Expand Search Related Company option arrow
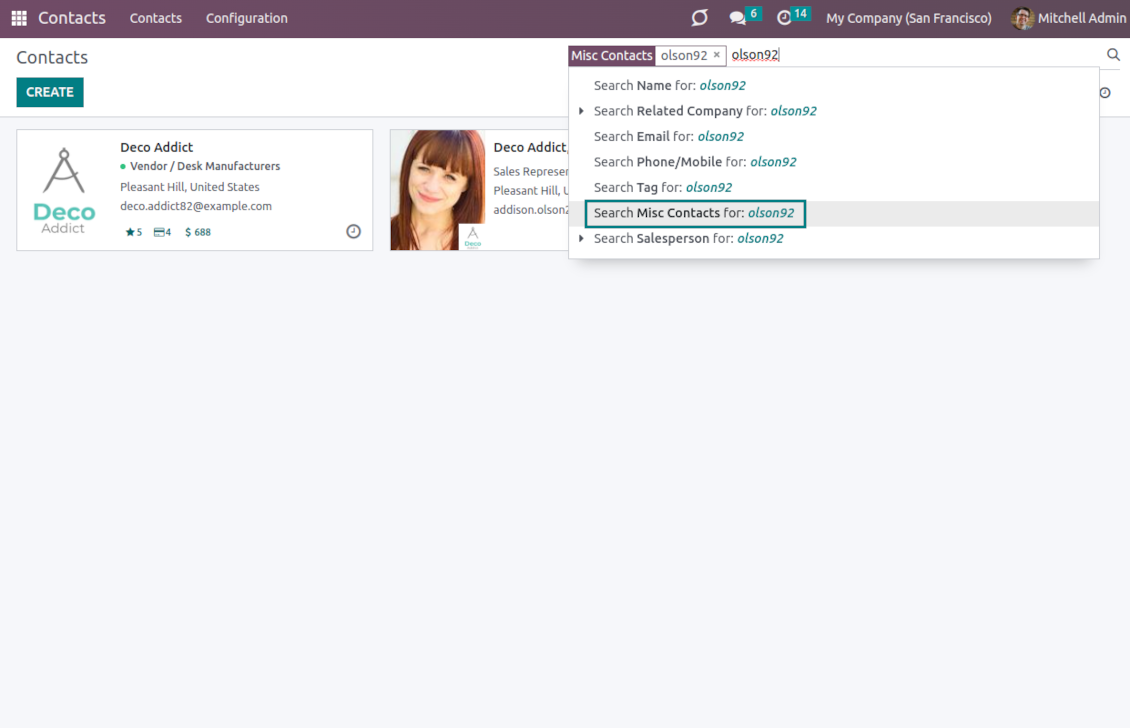The width and height of the screenshot is (1130, 728). (x=581, y=111)
